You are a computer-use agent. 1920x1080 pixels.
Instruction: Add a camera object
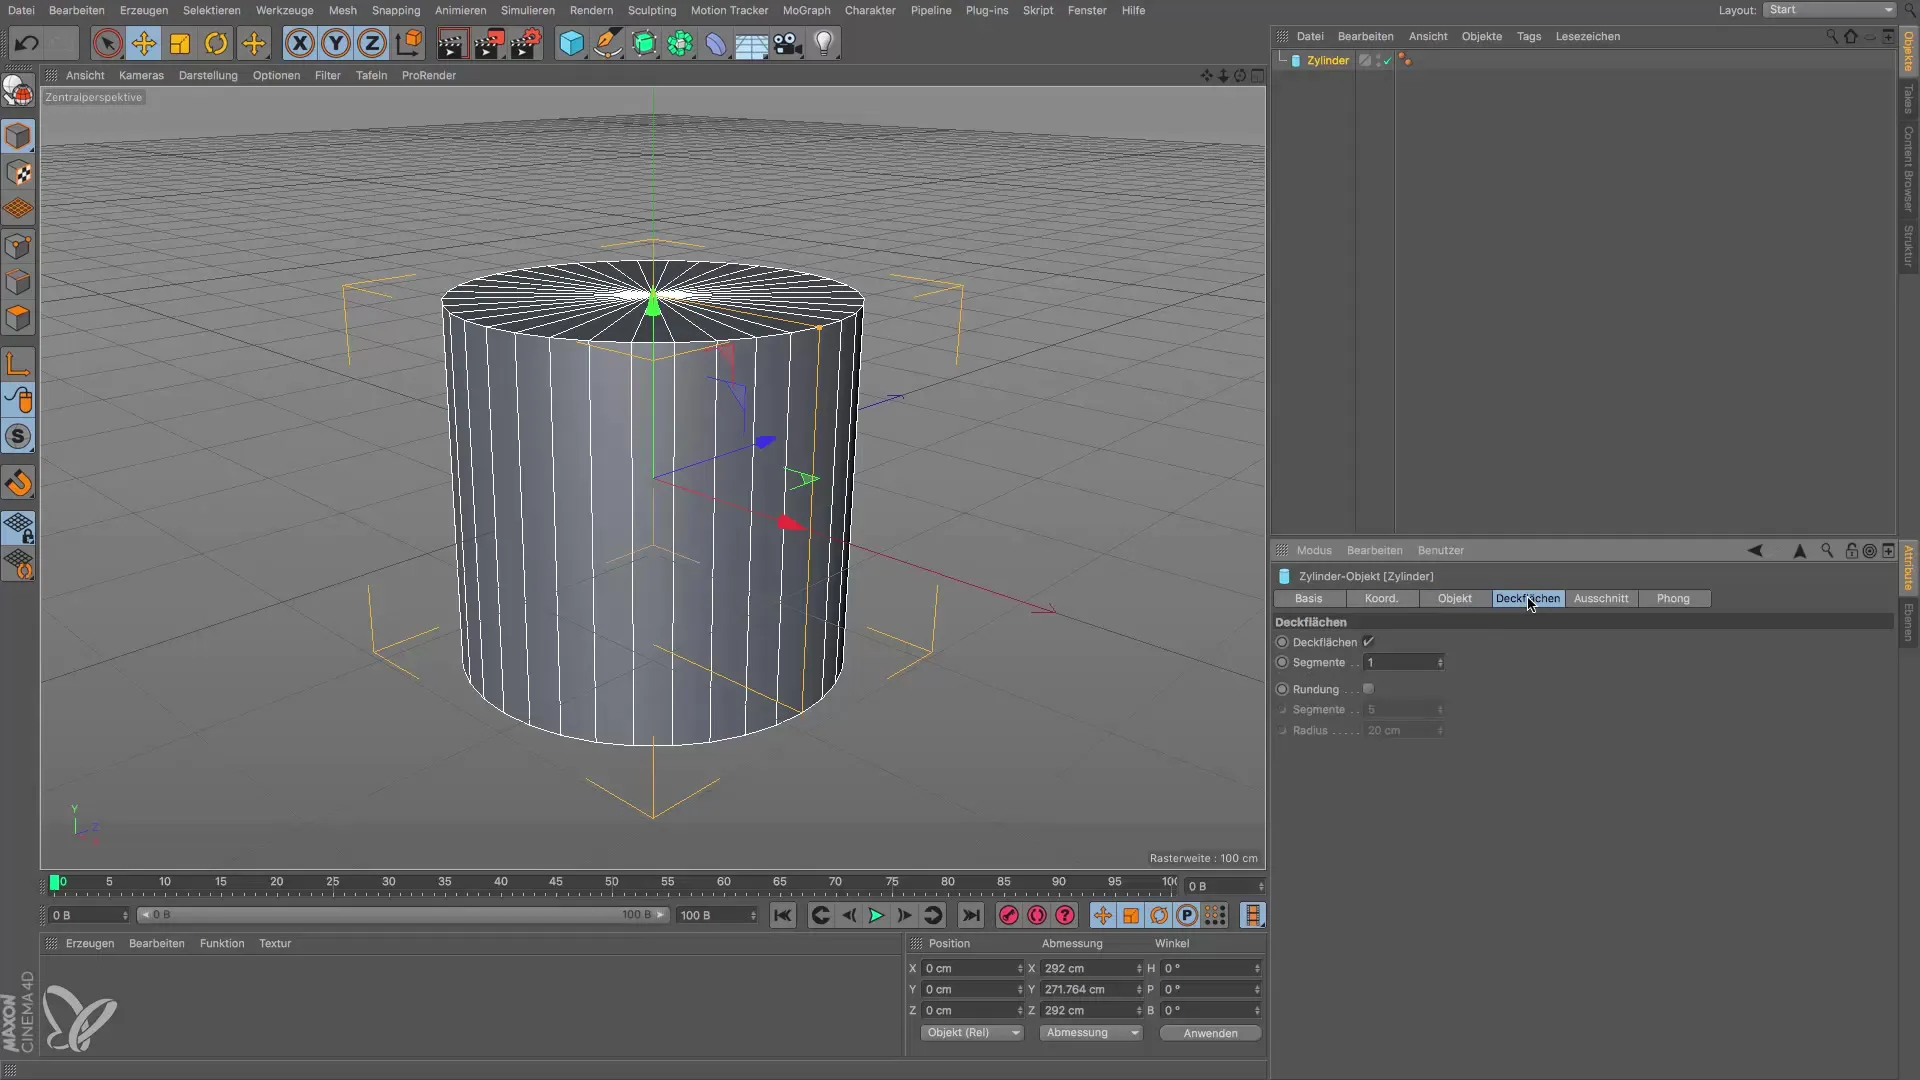(x=788, y=43)
